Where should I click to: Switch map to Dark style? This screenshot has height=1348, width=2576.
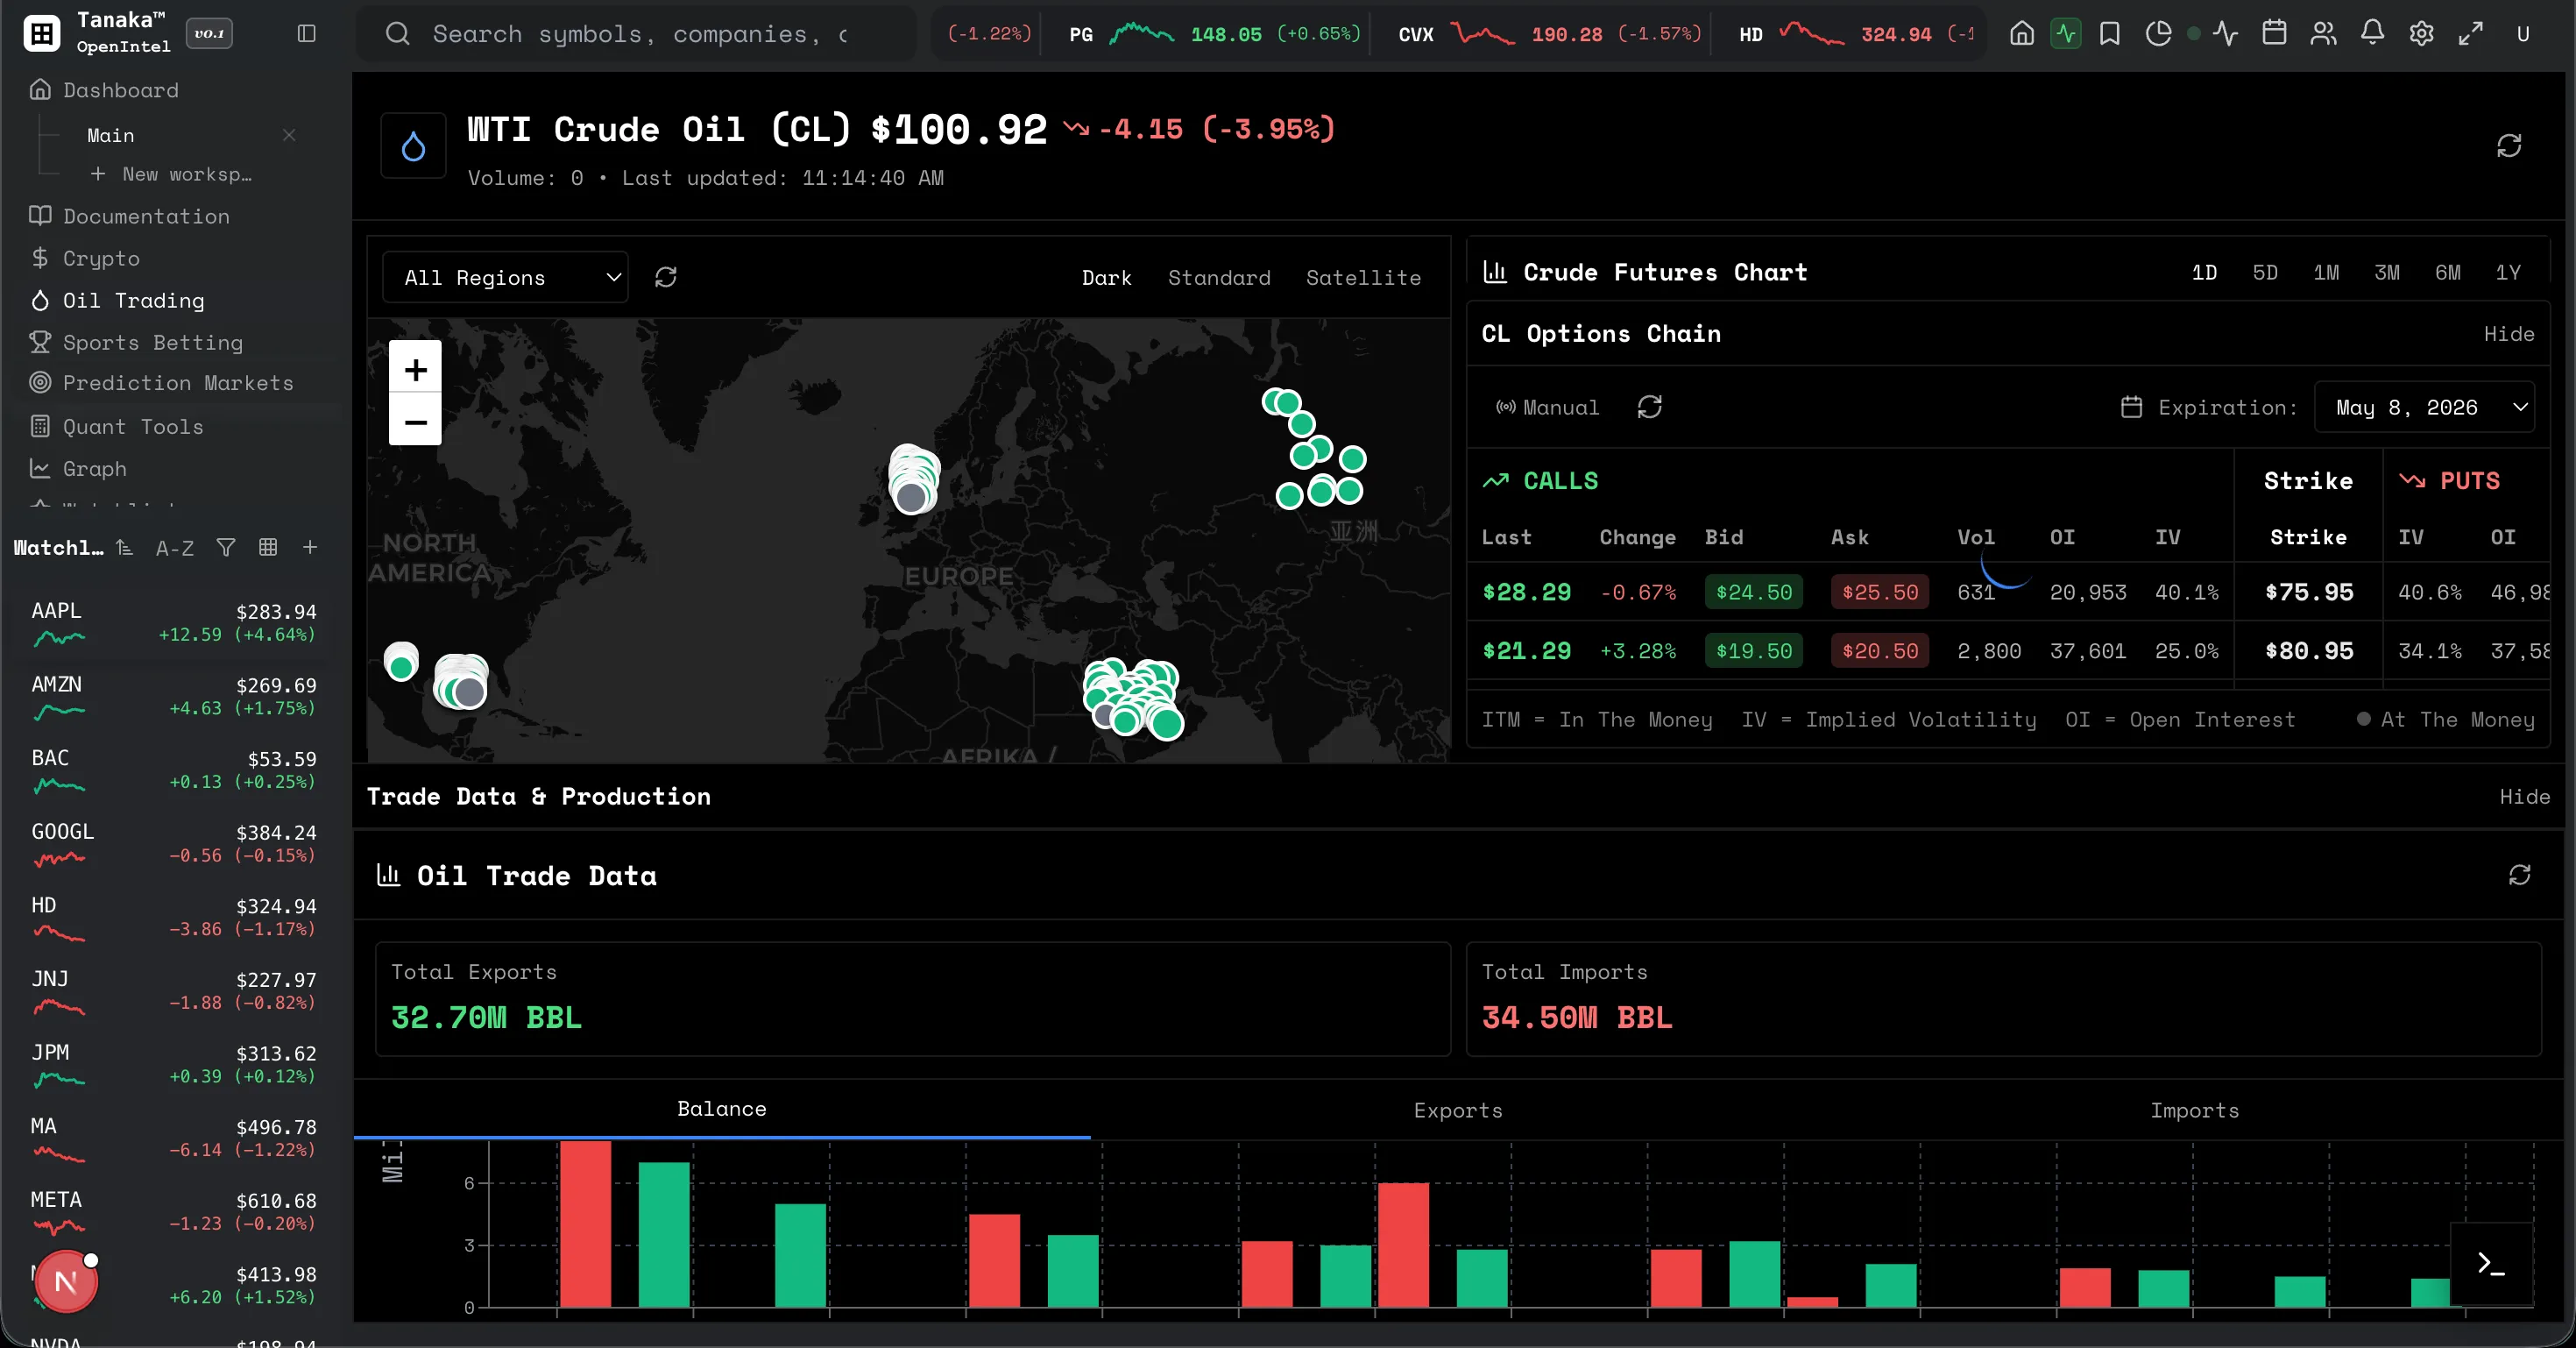point(1106,278)
